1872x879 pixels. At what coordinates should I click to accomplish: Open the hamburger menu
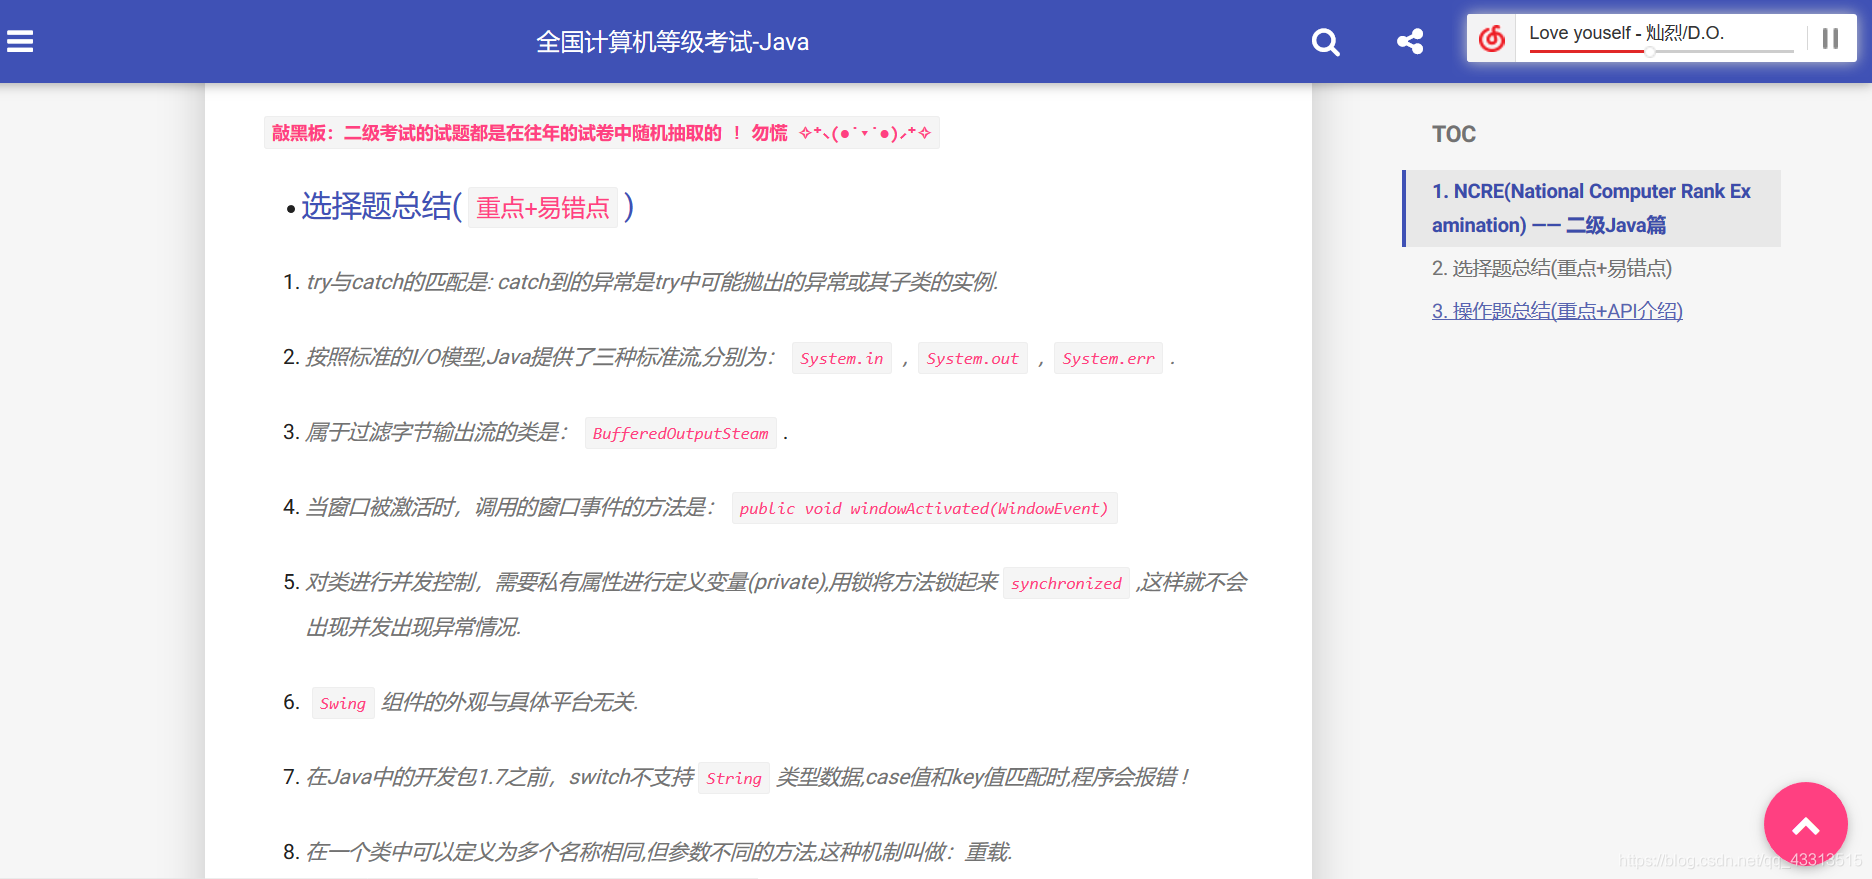(x=20, y=41)
